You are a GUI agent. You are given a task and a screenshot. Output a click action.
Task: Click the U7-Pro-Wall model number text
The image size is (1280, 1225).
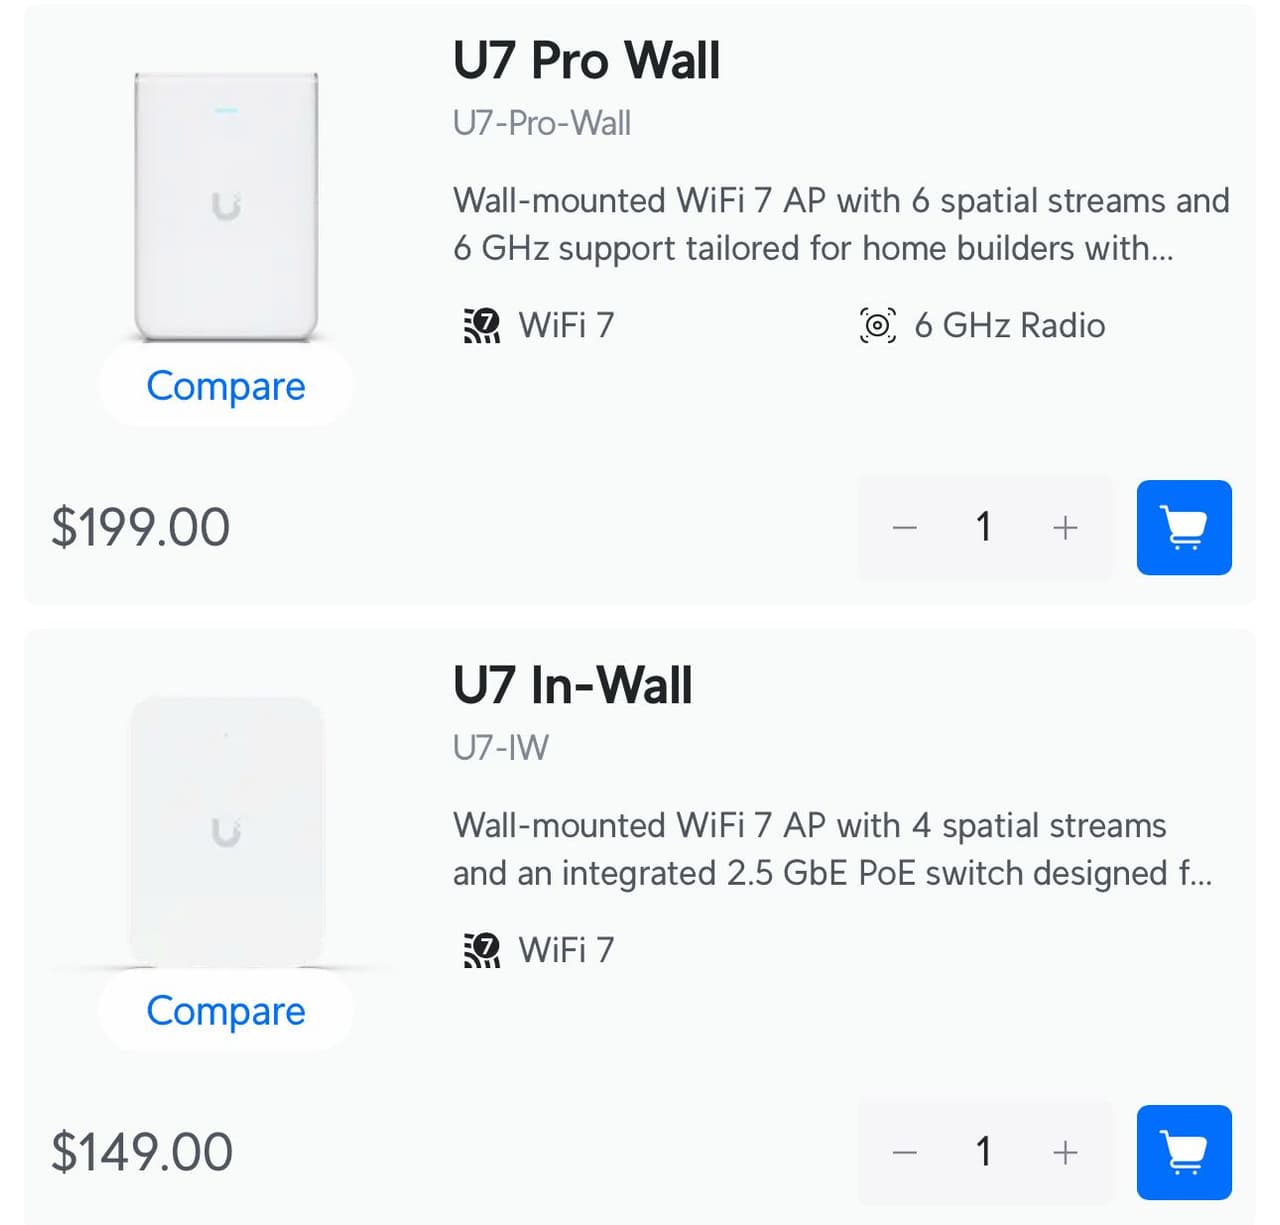tap(541, 122)
